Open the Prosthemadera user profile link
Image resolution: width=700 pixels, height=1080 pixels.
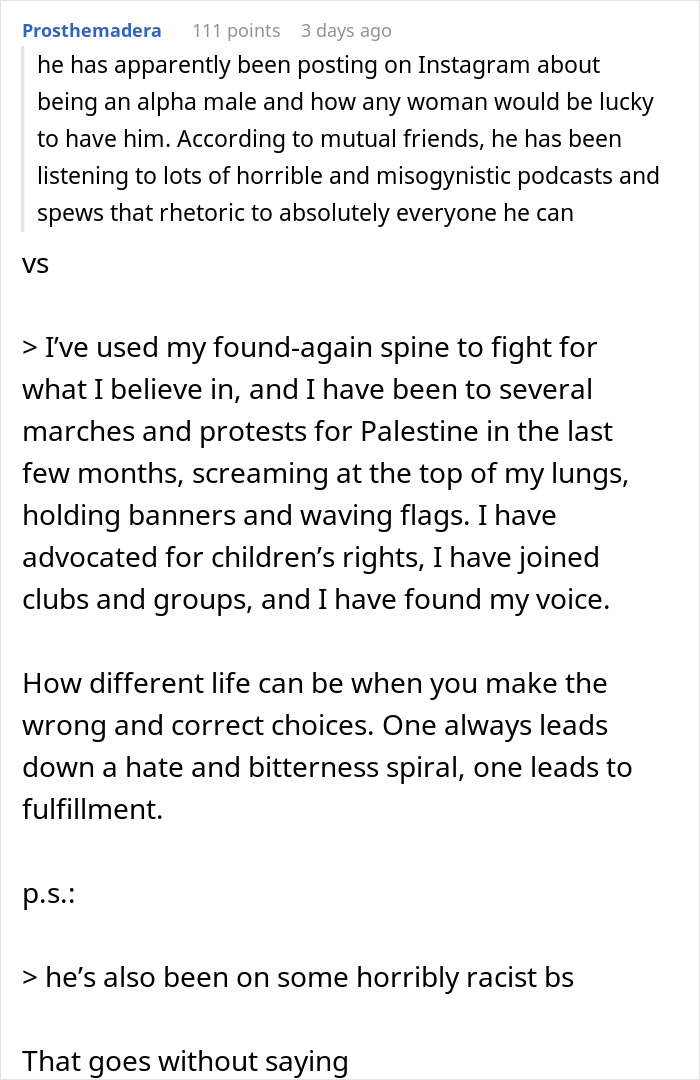click(92, 30)
